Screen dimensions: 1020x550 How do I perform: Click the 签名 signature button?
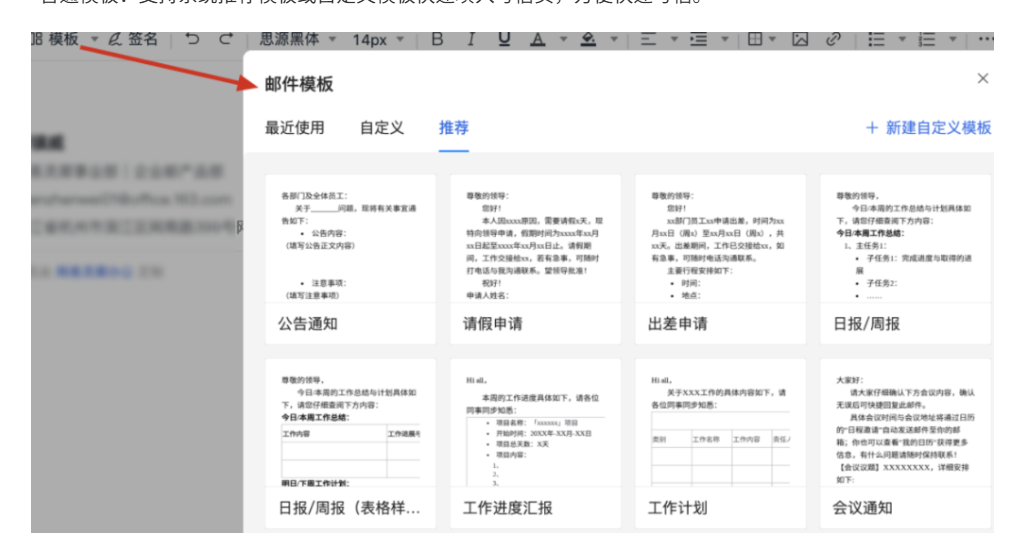[133, 40]
